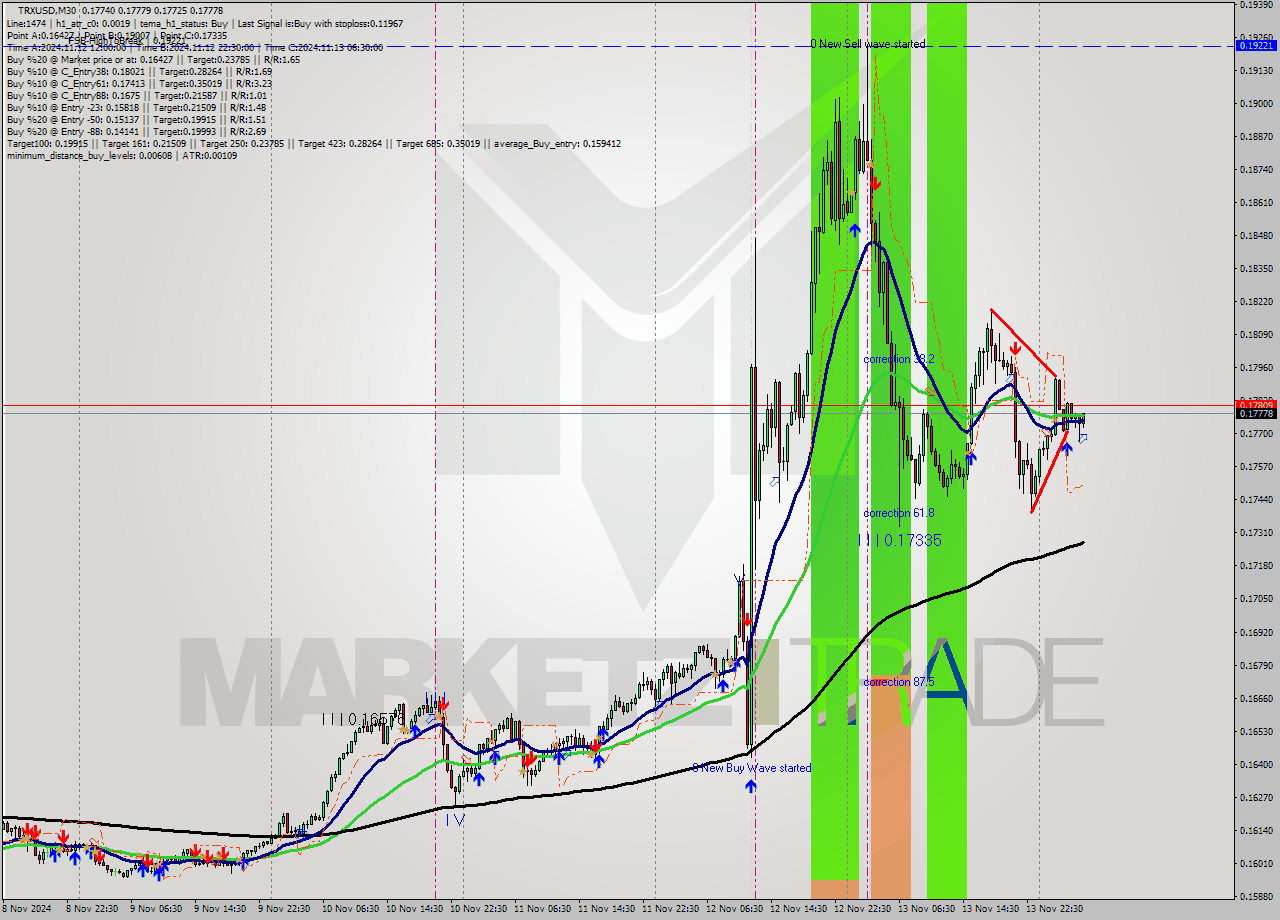
Task: Select the red down arrow beside the descending red trendline
Action: [x=1015, y=348]
